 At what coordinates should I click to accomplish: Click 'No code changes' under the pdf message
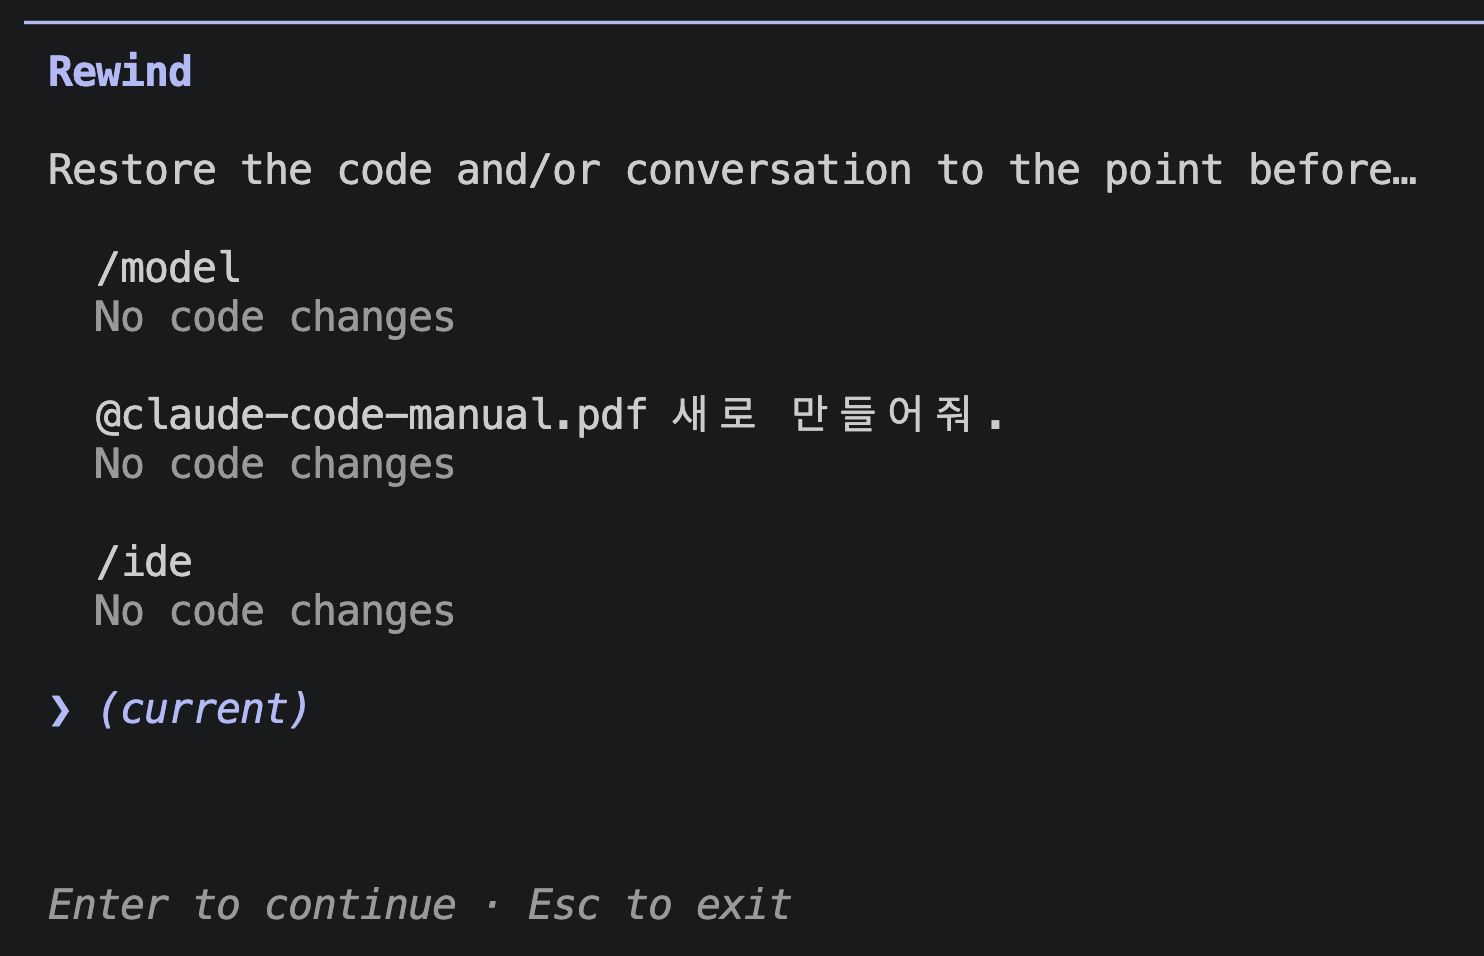click(x=275, y=465)
